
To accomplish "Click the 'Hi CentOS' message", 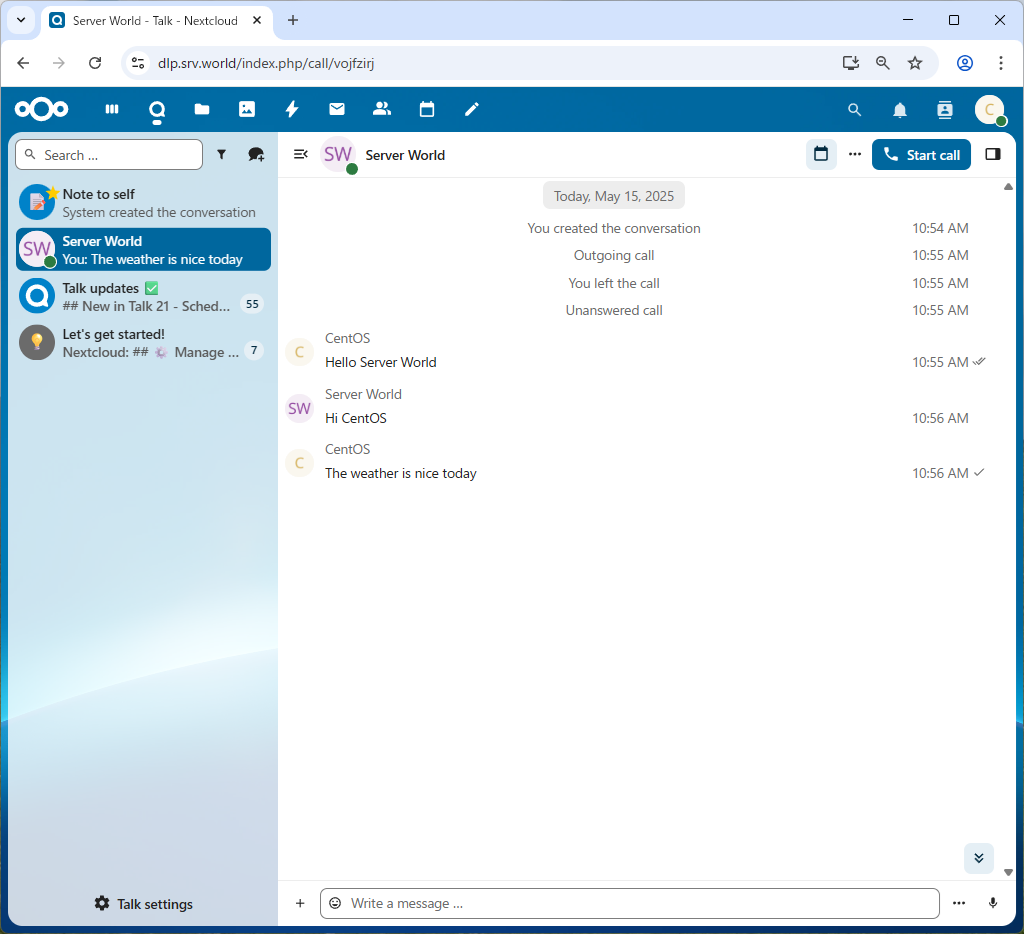I will [x=356, y=418].
